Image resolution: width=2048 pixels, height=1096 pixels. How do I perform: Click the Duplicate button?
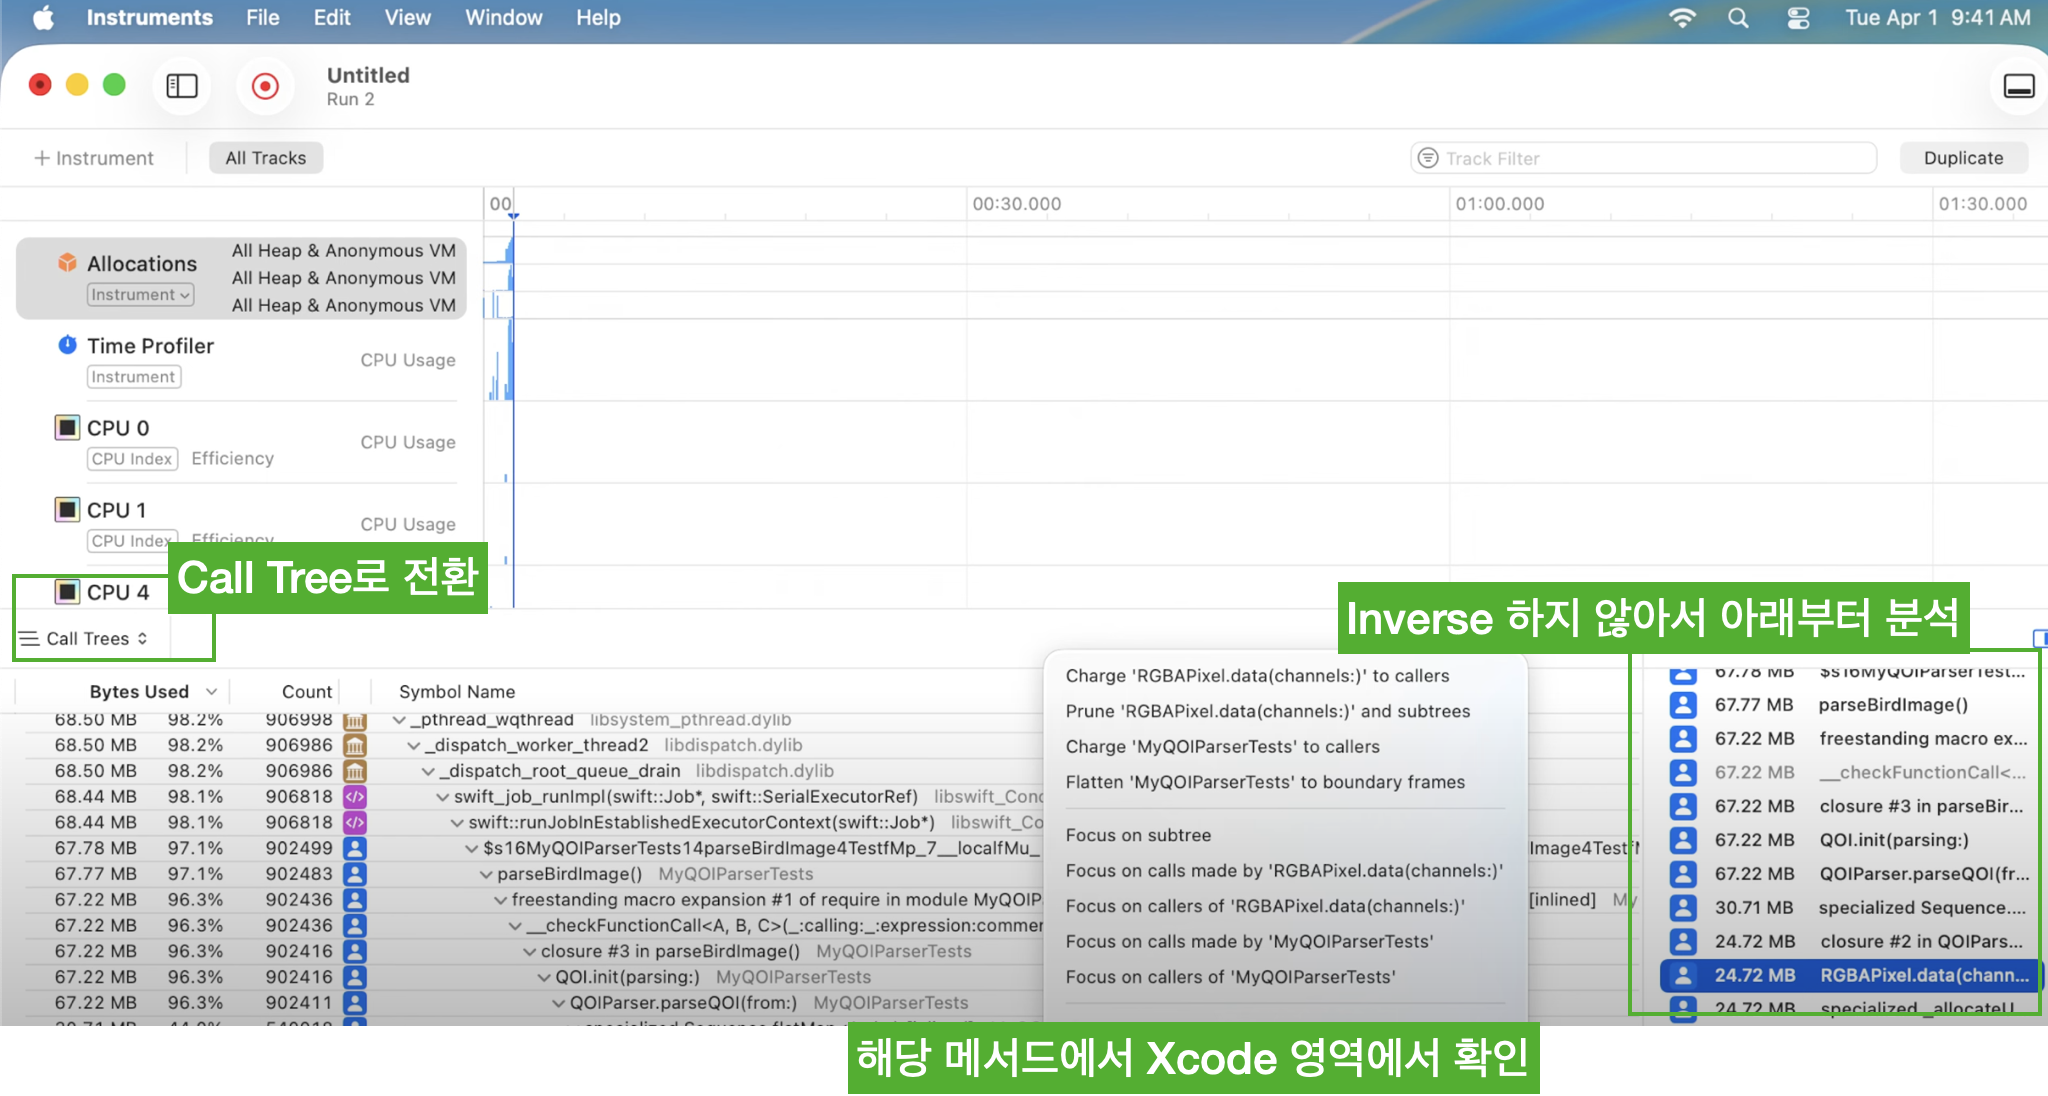tap(1963, 158)
